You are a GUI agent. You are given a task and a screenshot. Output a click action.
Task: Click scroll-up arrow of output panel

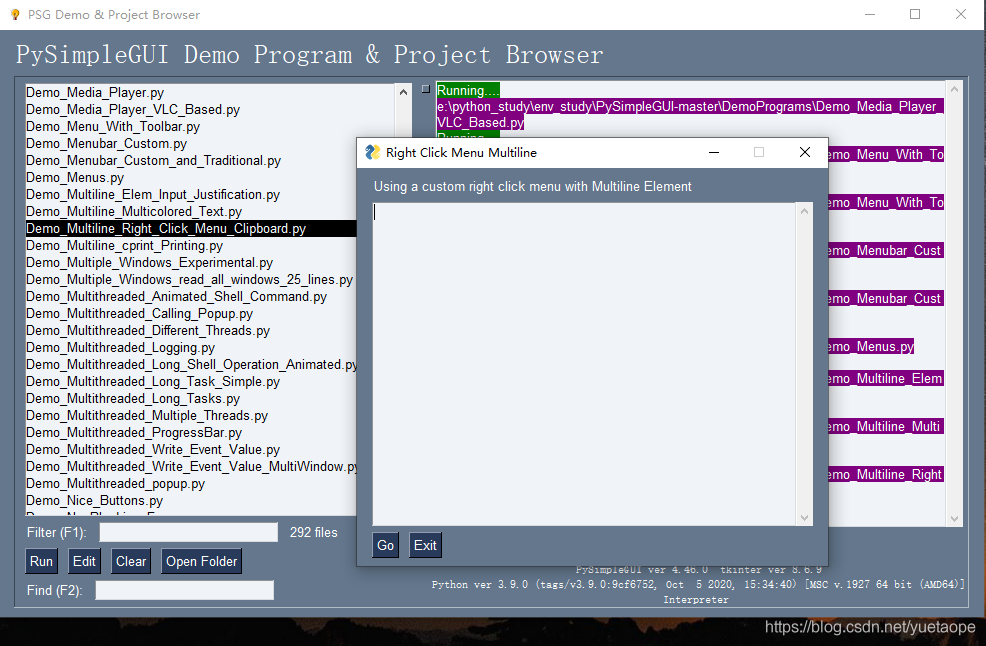pyautogui.click(x=954, y=89)
